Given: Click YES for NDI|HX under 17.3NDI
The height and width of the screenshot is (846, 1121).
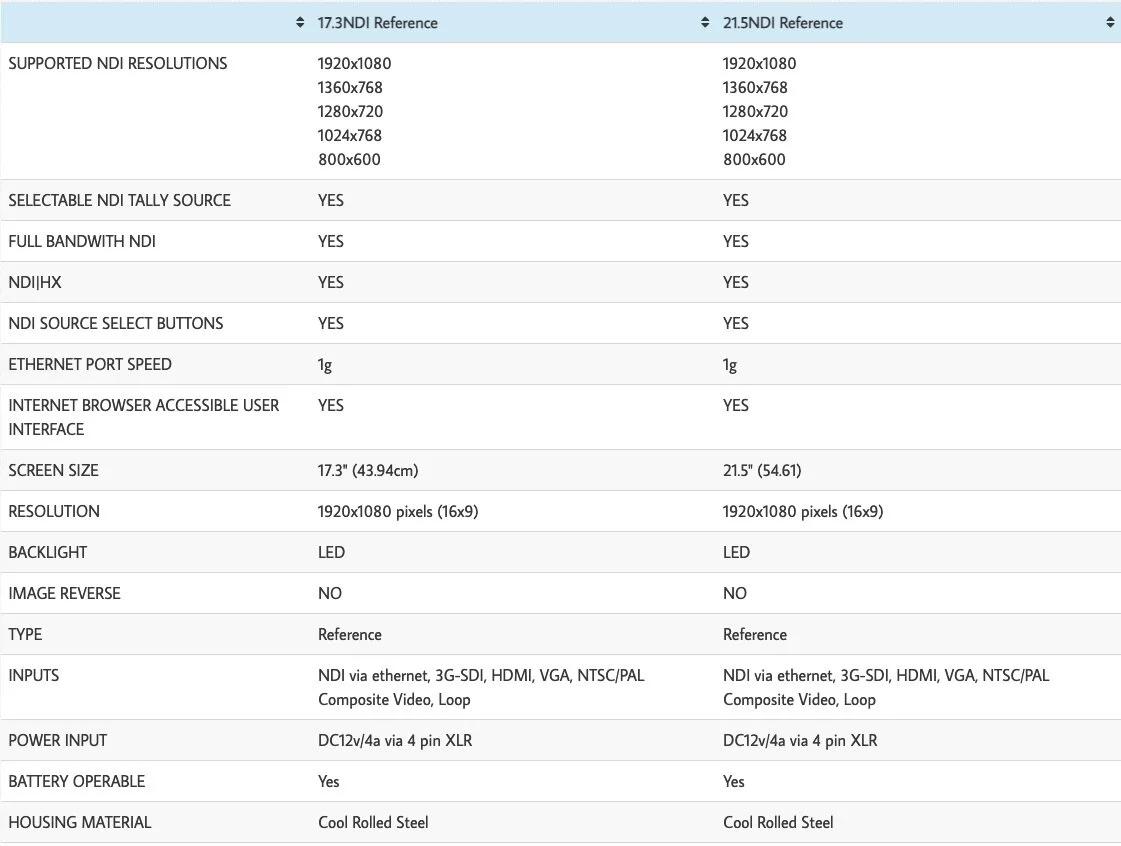Looking at the screenshot, I should [331, 282].
